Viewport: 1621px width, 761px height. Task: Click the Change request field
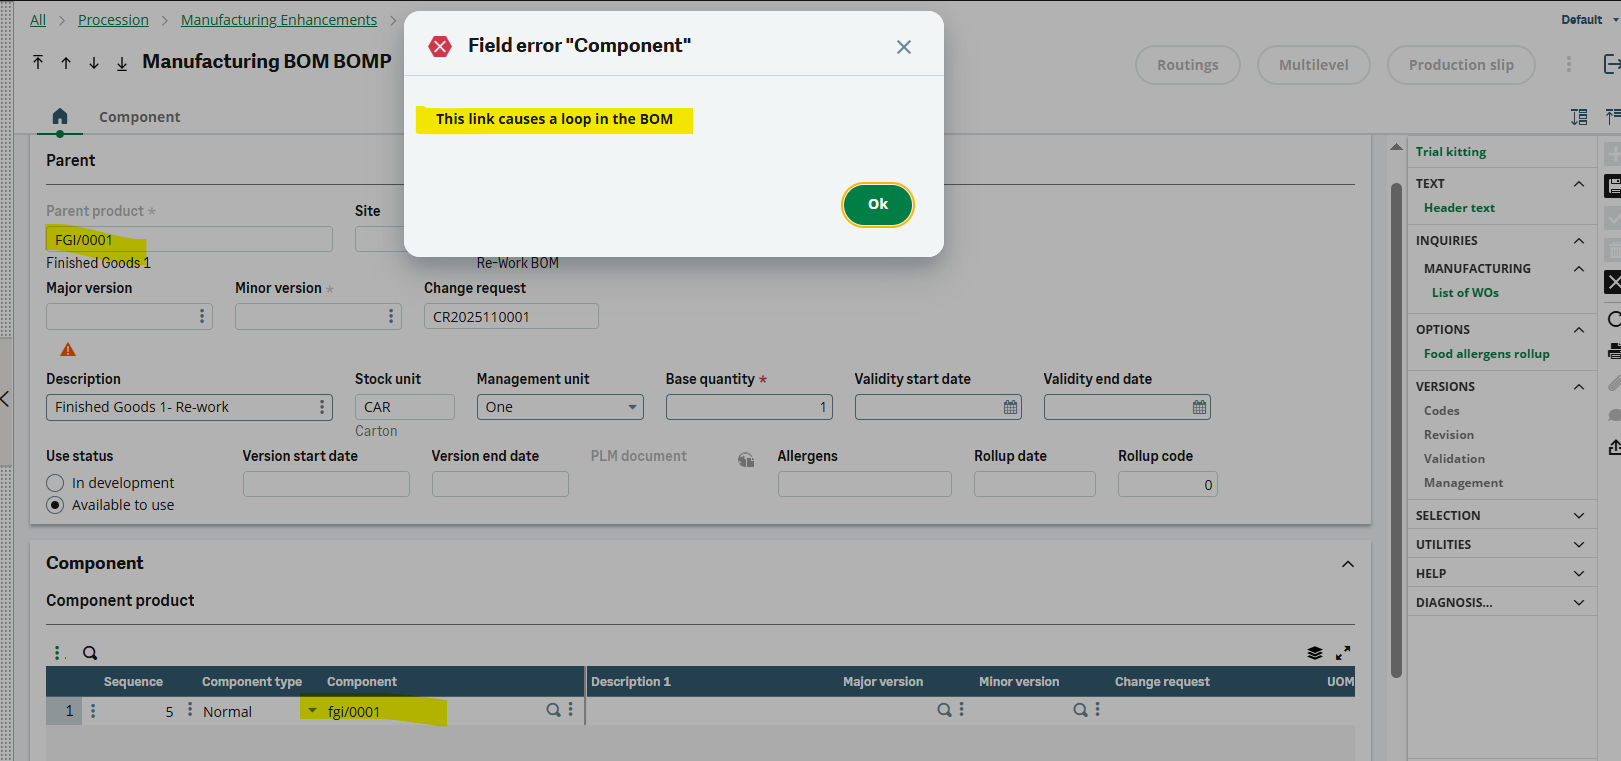[511, 316]
